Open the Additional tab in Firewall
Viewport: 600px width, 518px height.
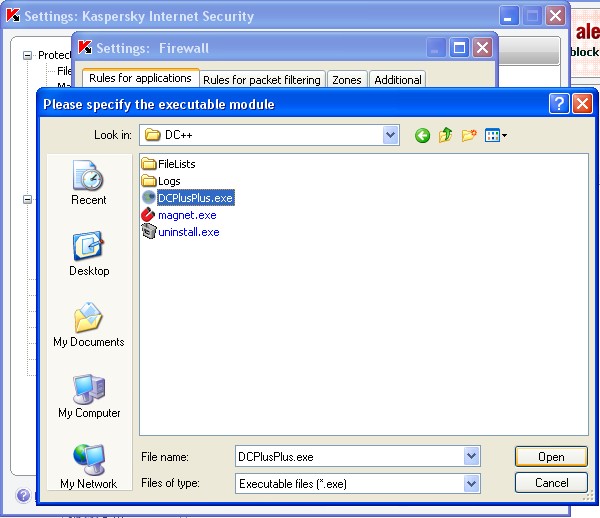coord(398,80)
